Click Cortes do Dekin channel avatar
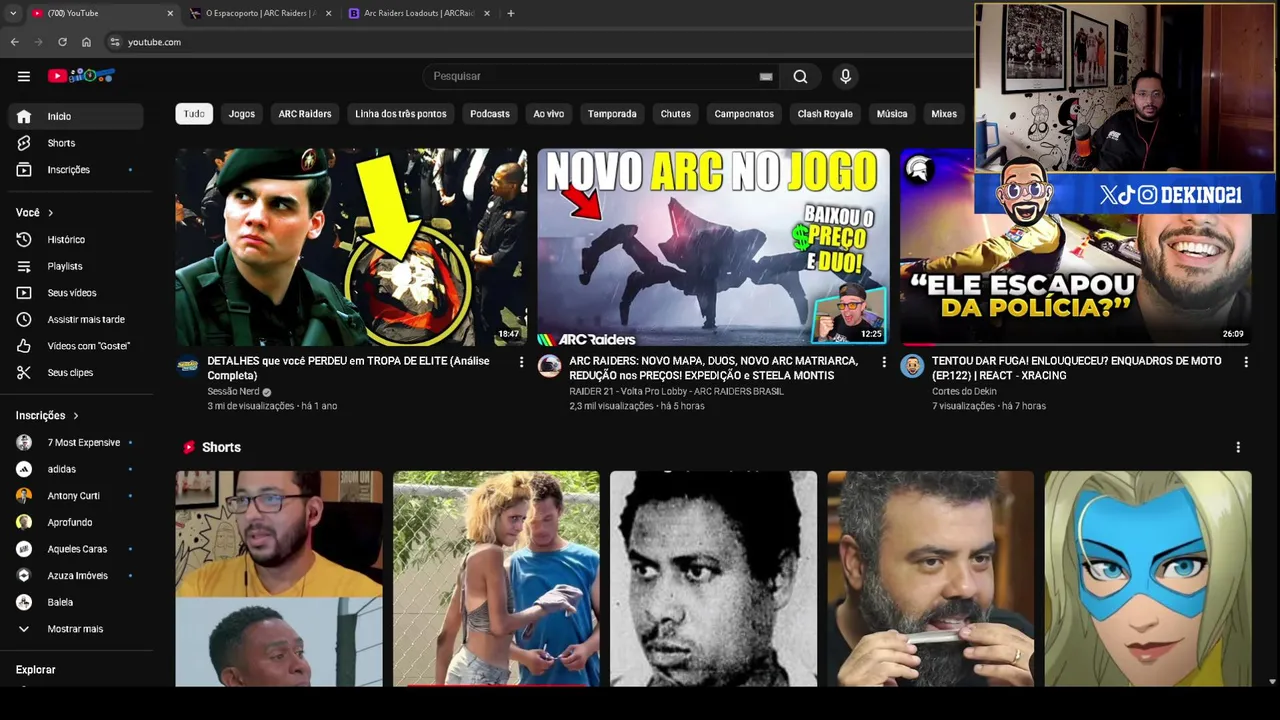This screenshot has height=720, width=1280. click(x=911, y=366)
